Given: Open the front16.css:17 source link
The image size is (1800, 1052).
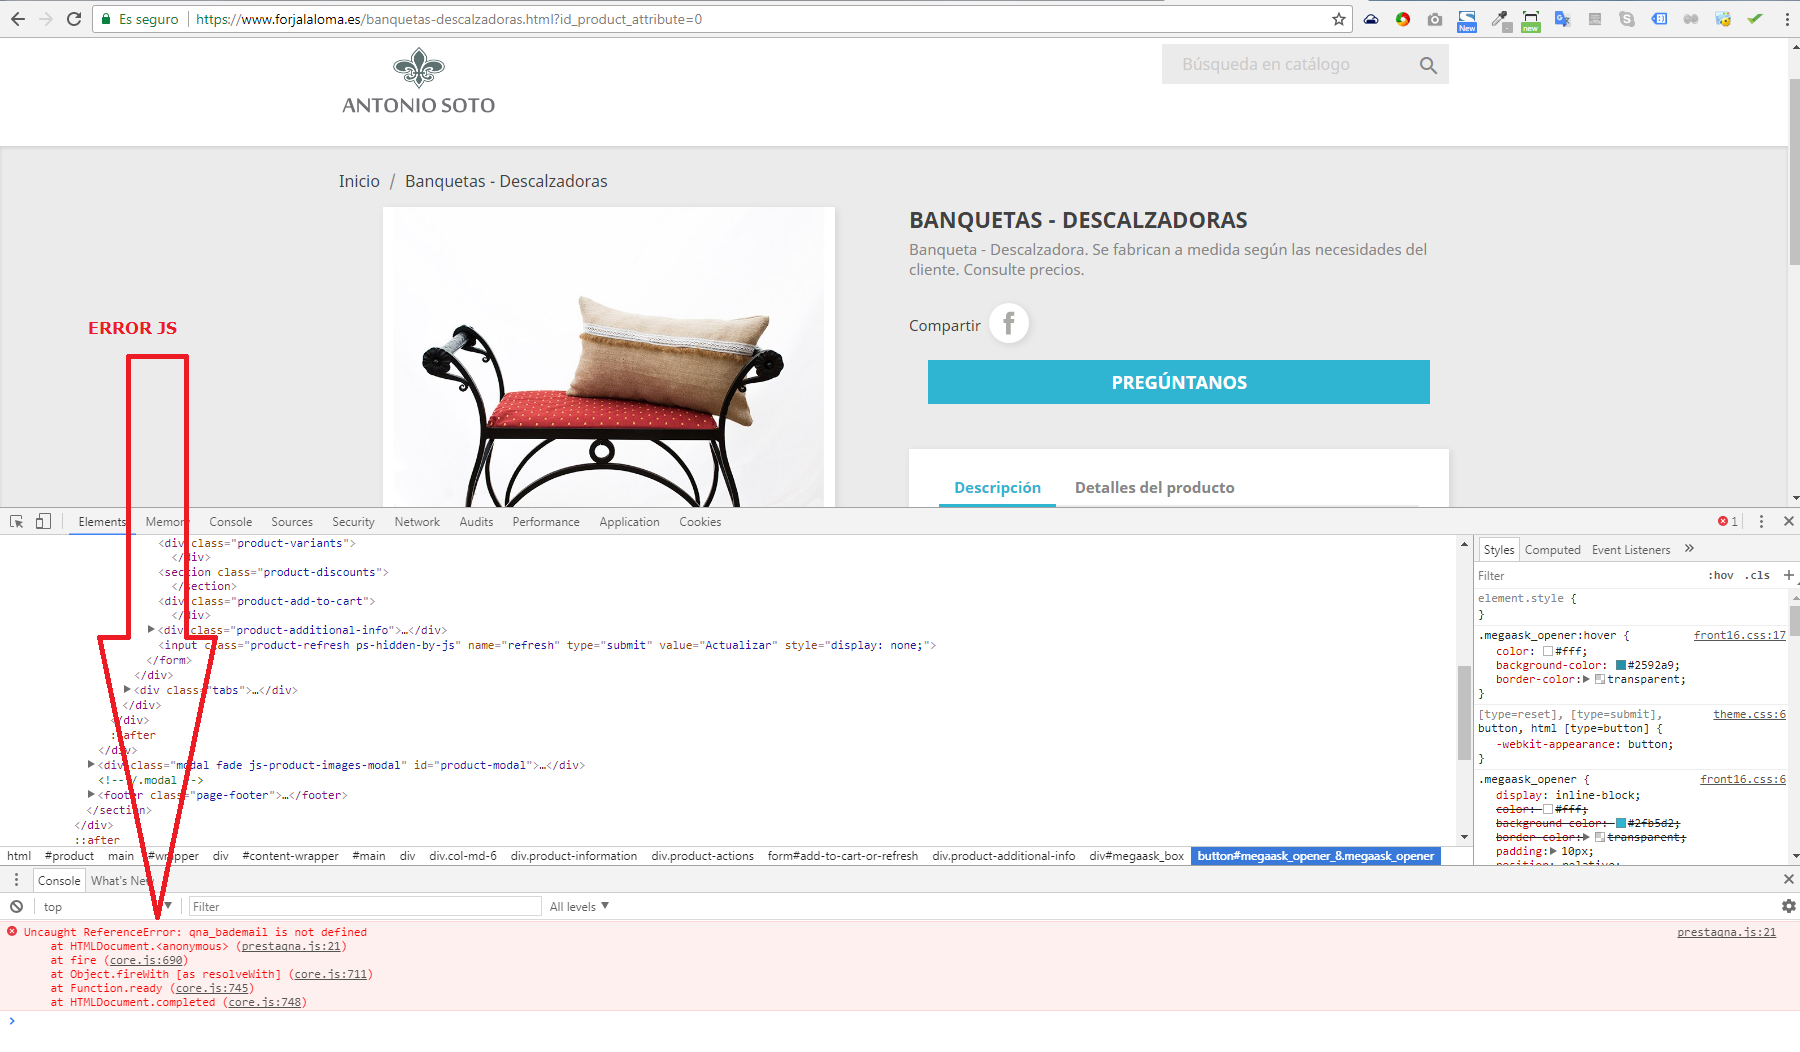Looking at the screenshot, I should [1740, 635].
